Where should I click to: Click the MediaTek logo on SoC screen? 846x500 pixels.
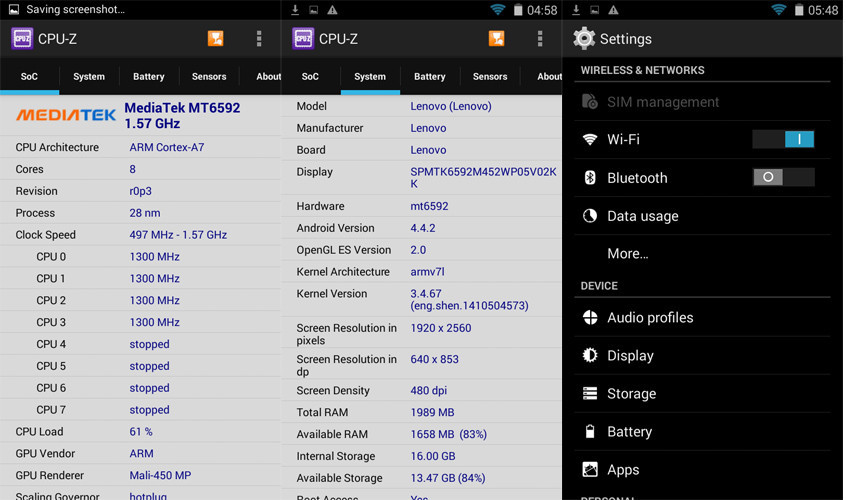click(66, 115)
